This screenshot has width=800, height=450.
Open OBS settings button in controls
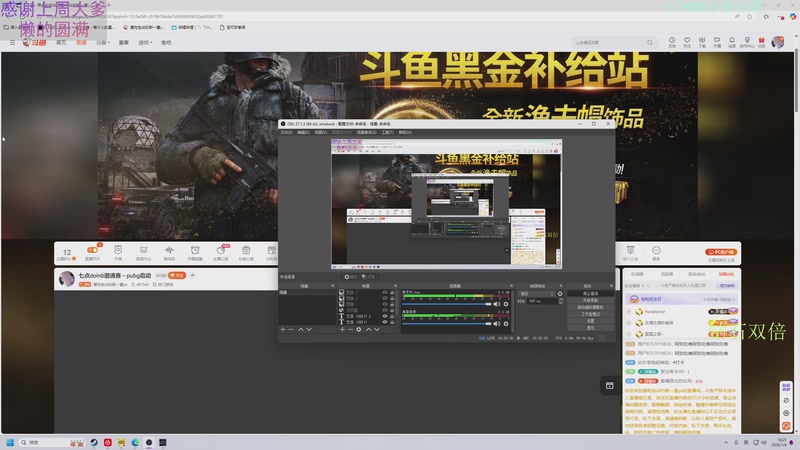pyautogui.click(x=590, y=320)
